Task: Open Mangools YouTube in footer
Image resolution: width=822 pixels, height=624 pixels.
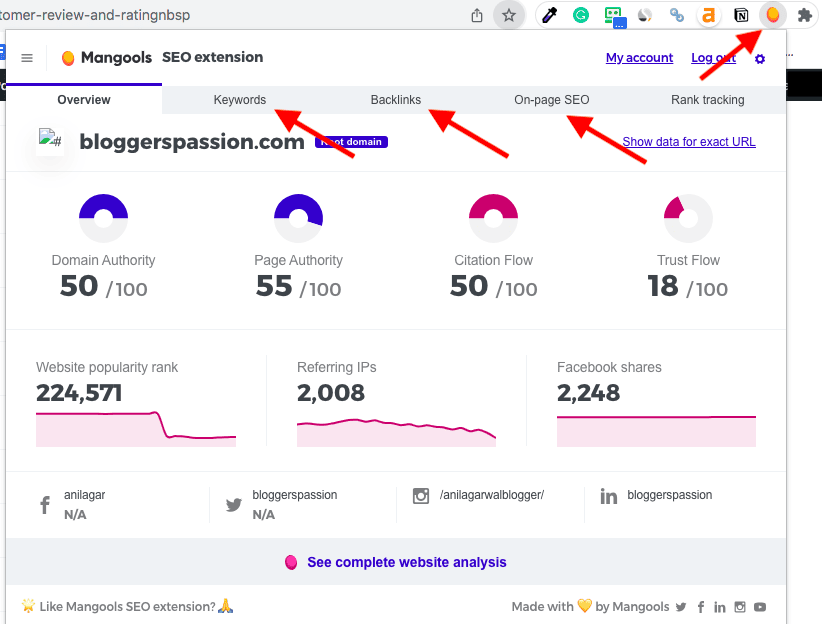Action: (760, 607)
